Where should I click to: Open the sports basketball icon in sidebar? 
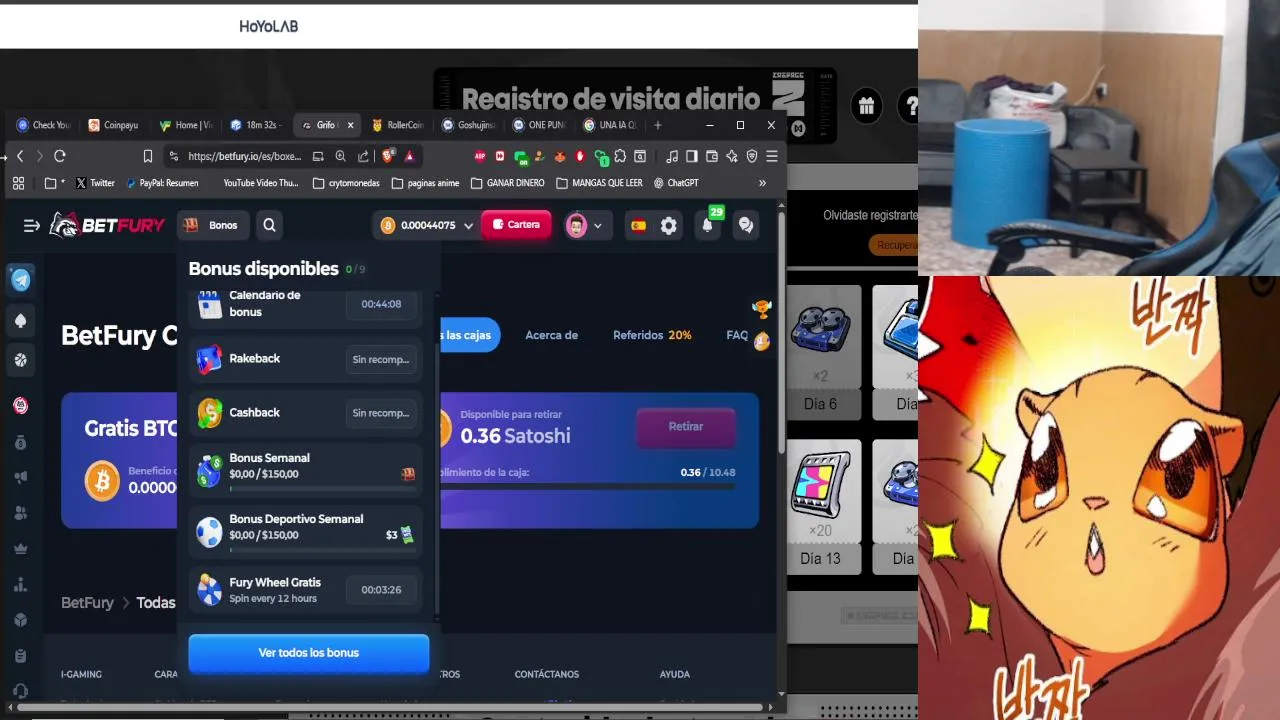coord(20,360)
